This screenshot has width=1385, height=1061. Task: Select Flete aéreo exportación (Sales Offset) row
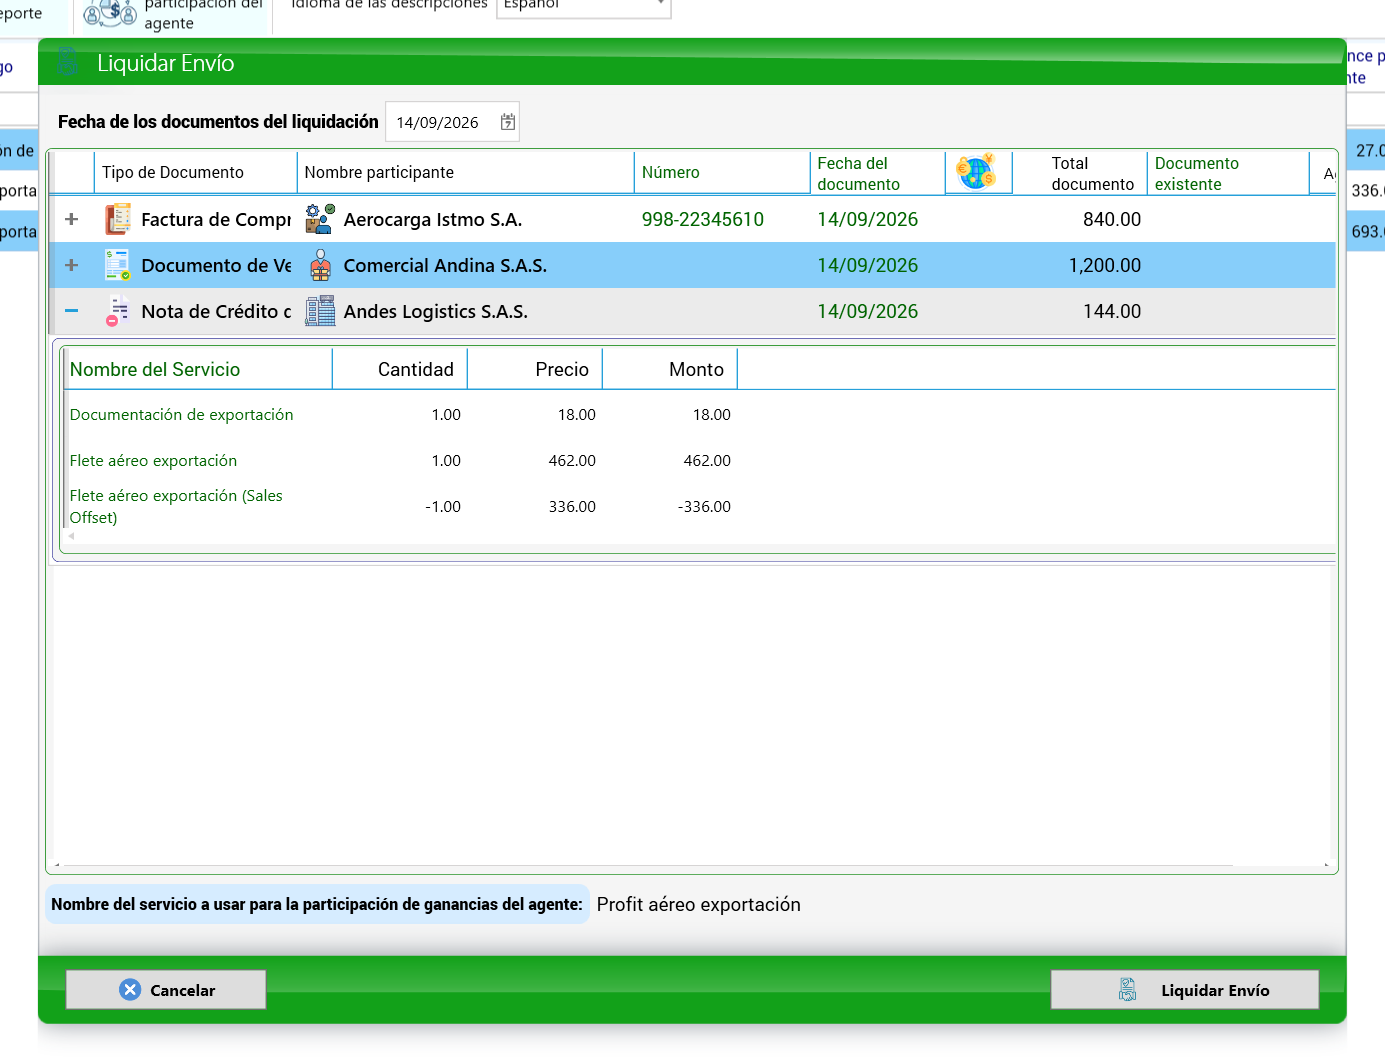(700, 506)
